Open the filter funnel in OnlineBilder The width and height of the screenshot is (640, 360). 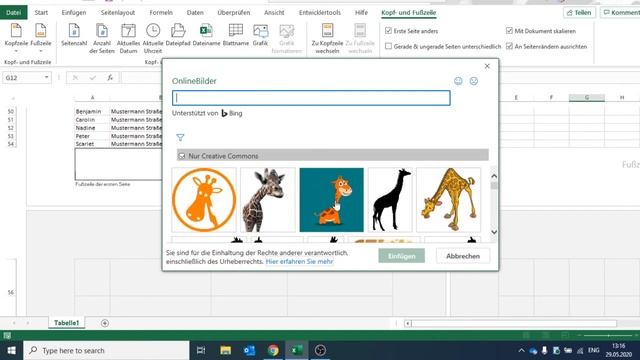180,137
